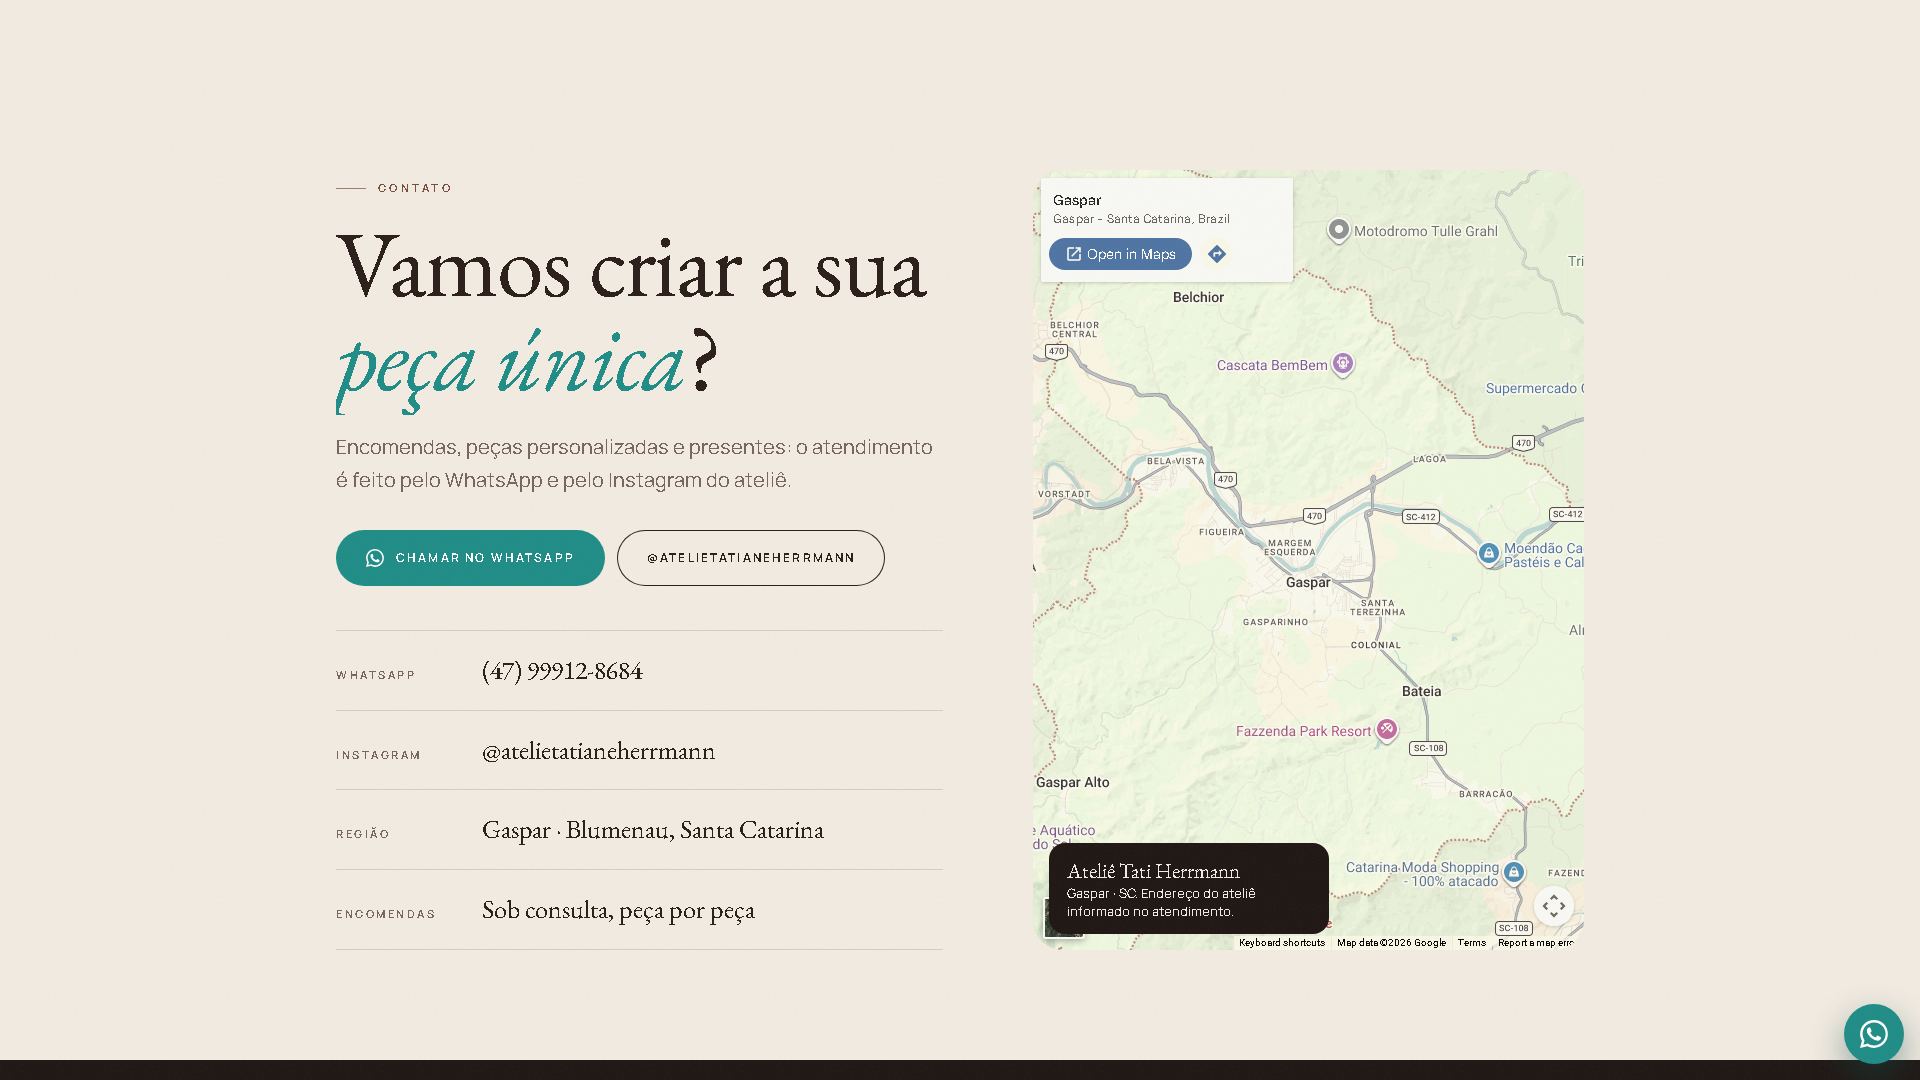The image size is (1920, 1080).
Task: Click the 'Gaspar - Santa Catarina, Brazil' subtitle
Action: 1141,219
